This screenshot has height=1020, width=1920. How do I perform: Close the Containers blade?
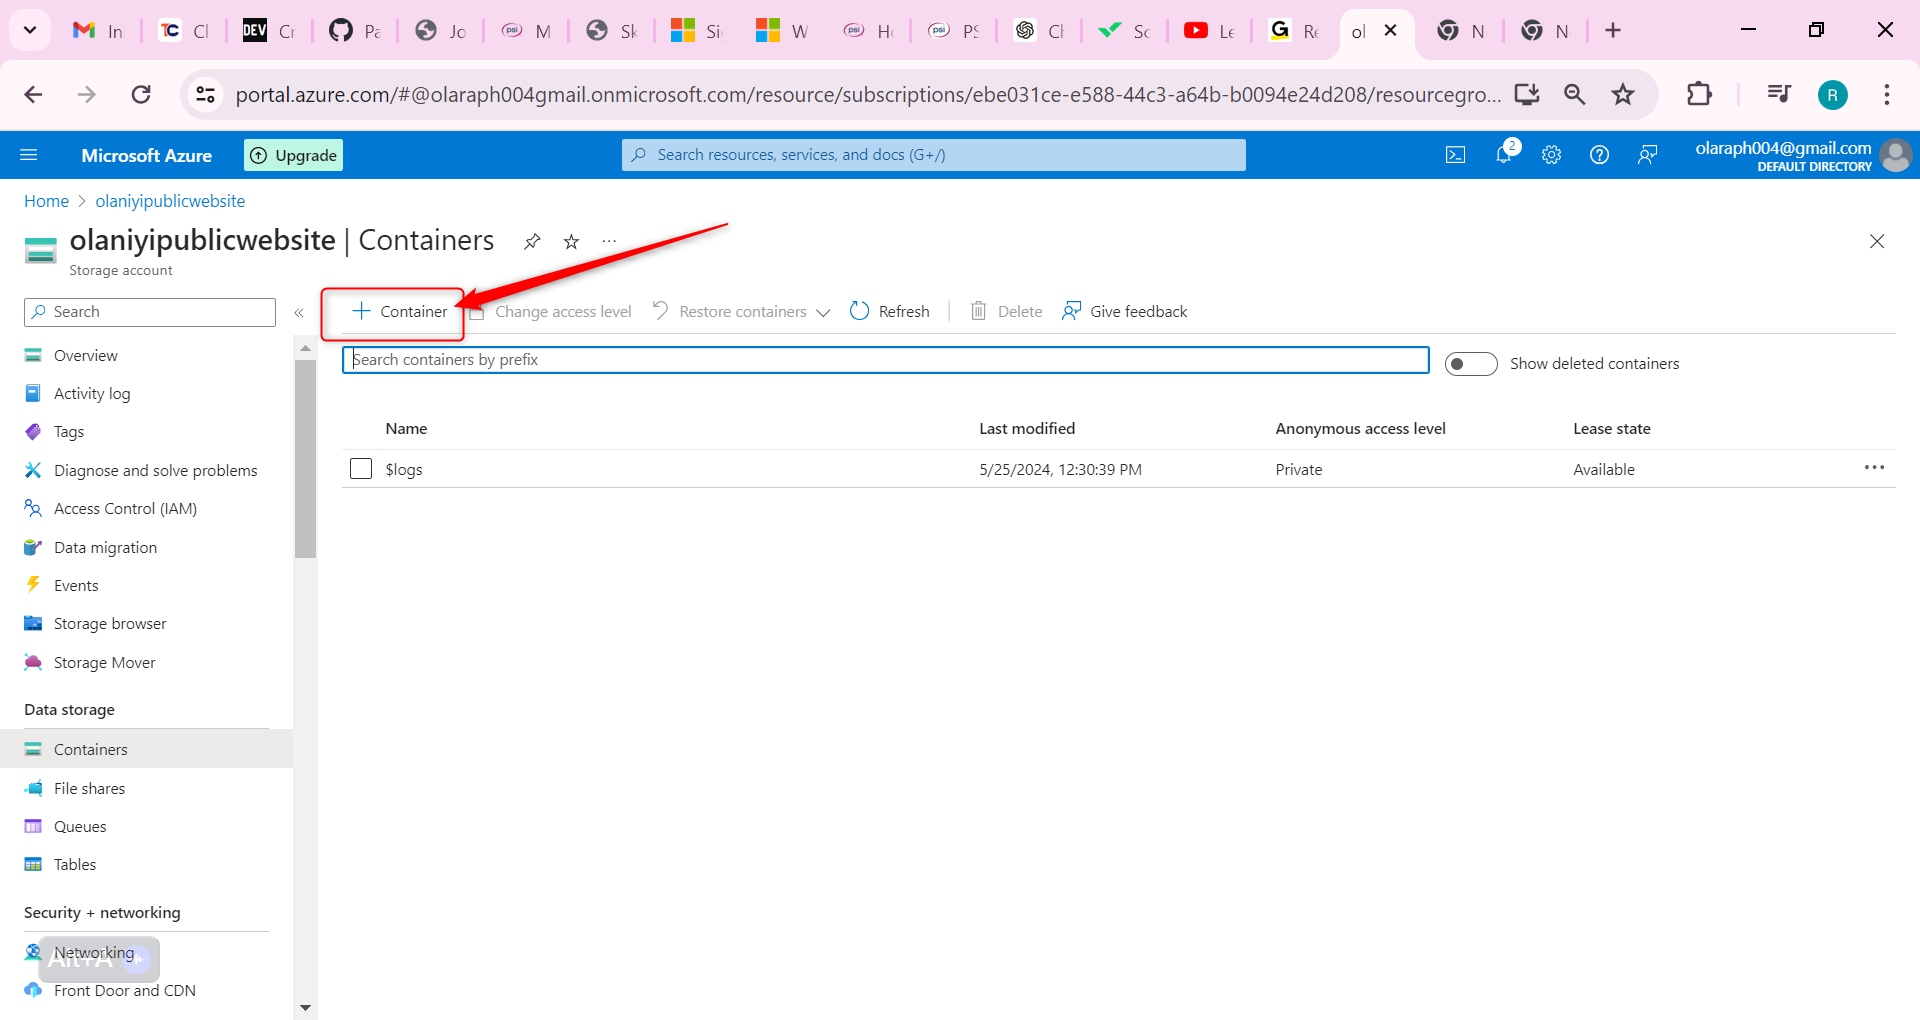pyautogui.click(x=1877, y=241)
